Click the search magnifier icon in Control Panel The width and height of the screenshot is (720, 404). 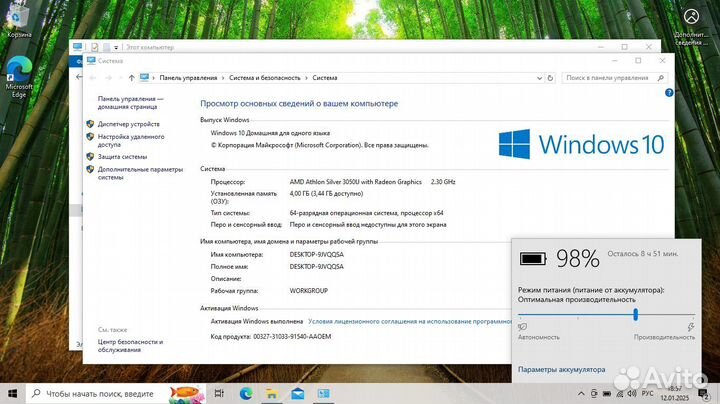tap(661, 78)
